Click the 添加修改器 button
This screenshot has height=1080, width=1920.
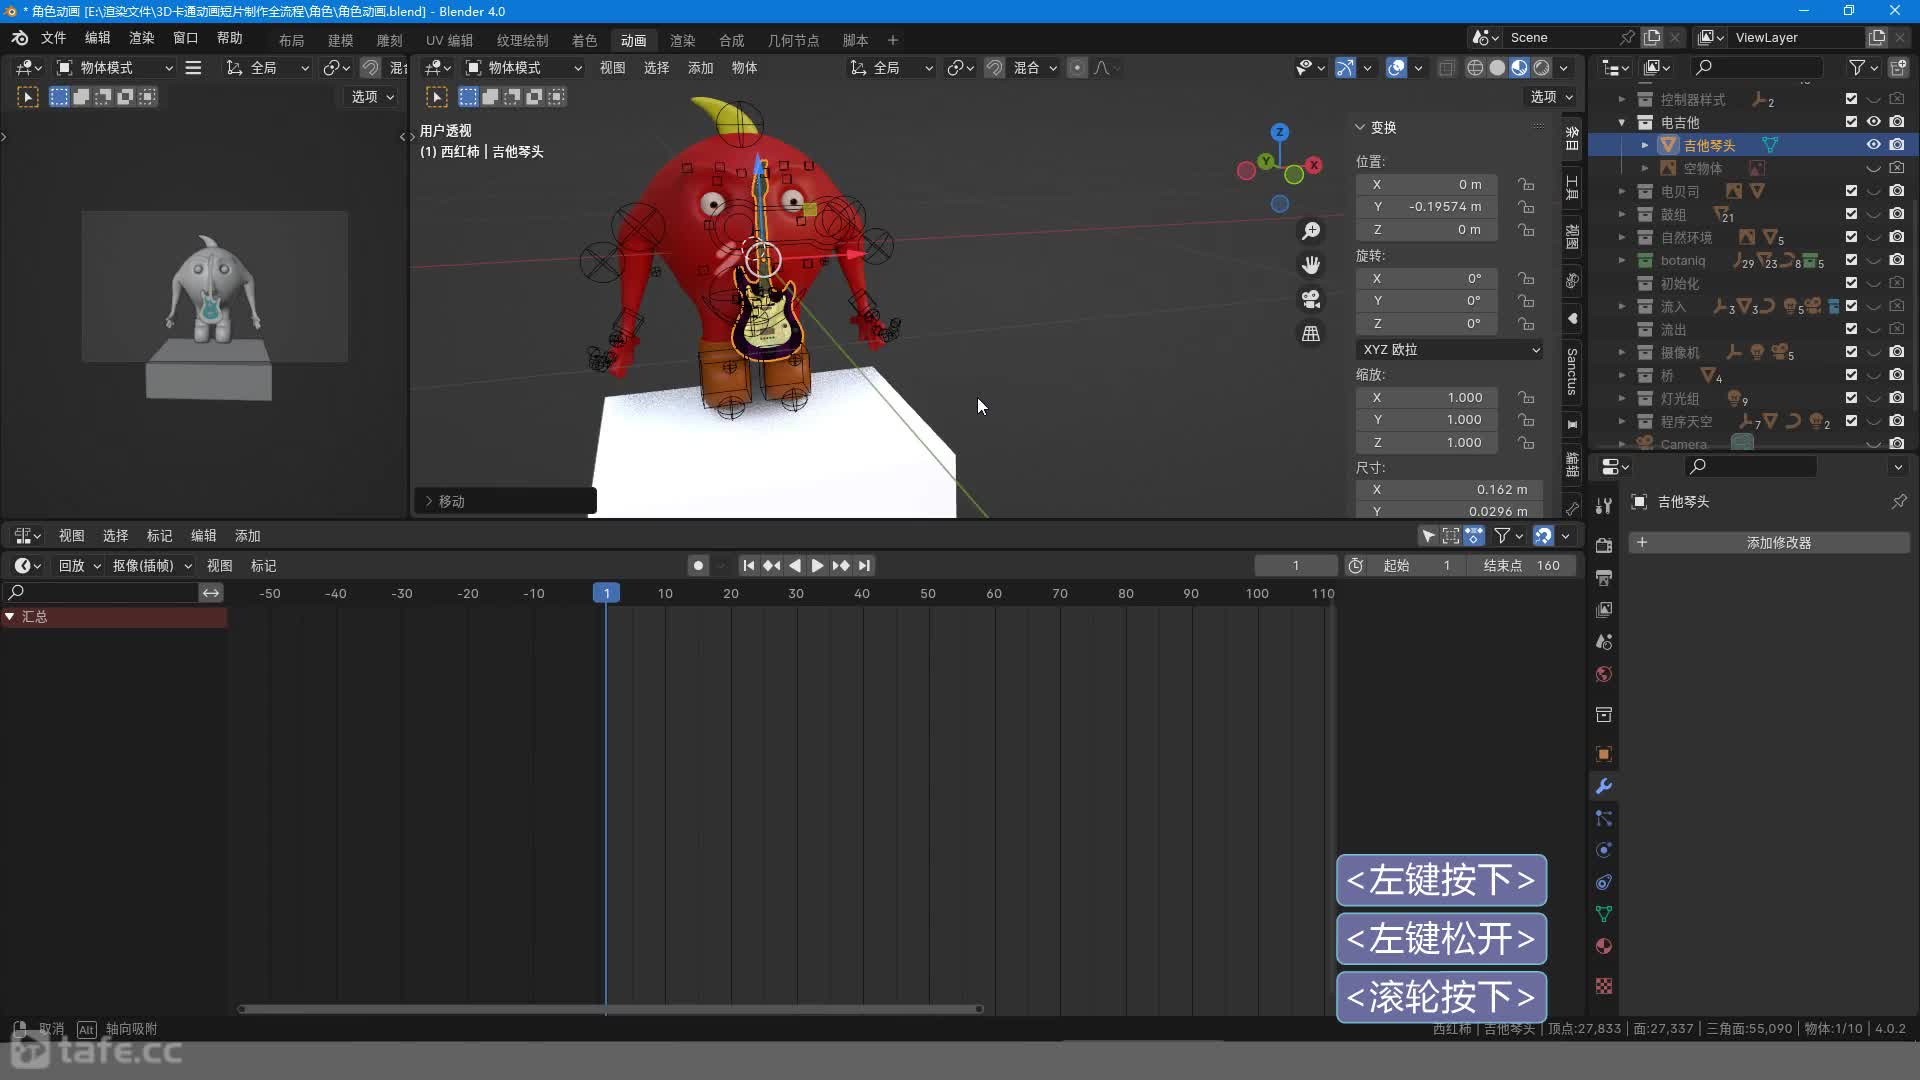coord(1770,543)
